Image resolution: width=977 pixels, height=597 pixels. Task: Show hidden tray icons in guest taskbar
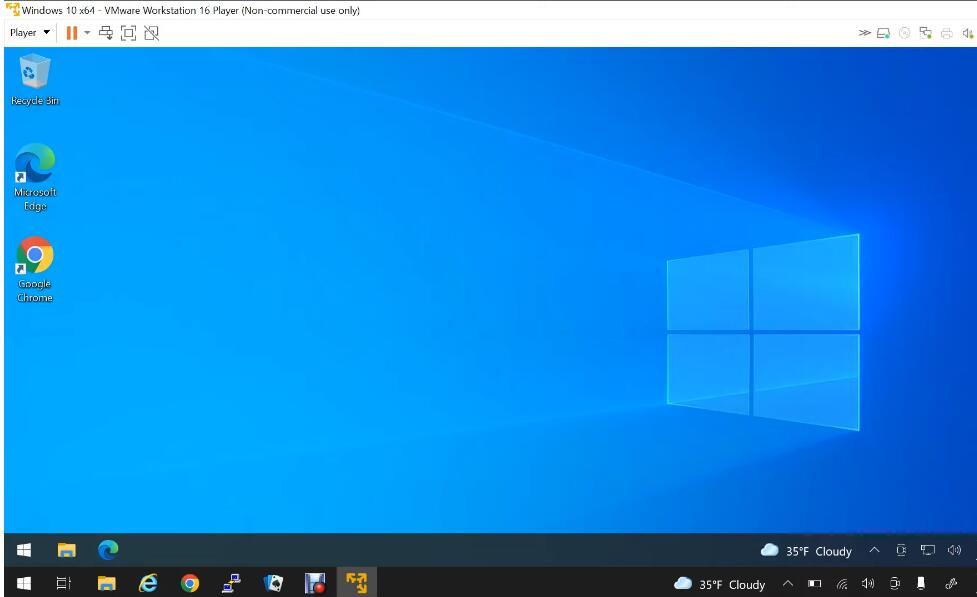pyautogui.click(x=874, y=550)
